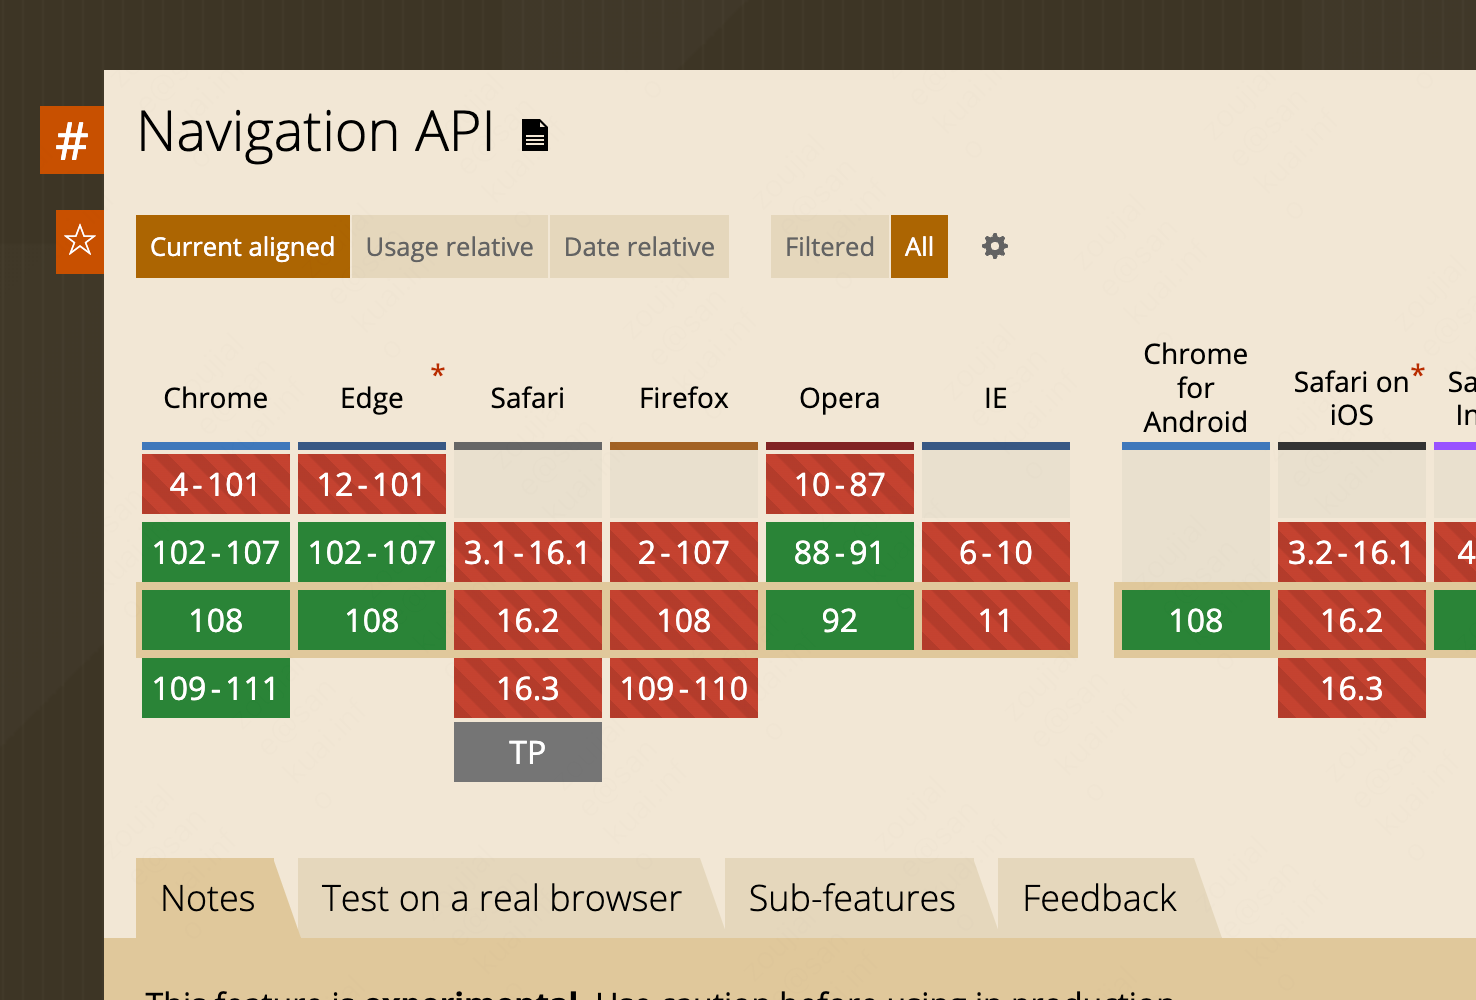This screenshot has width=1476, height=1000.
Task: Select Safari on iOS 16.3 cell
Action: [x=1352, y=688]
